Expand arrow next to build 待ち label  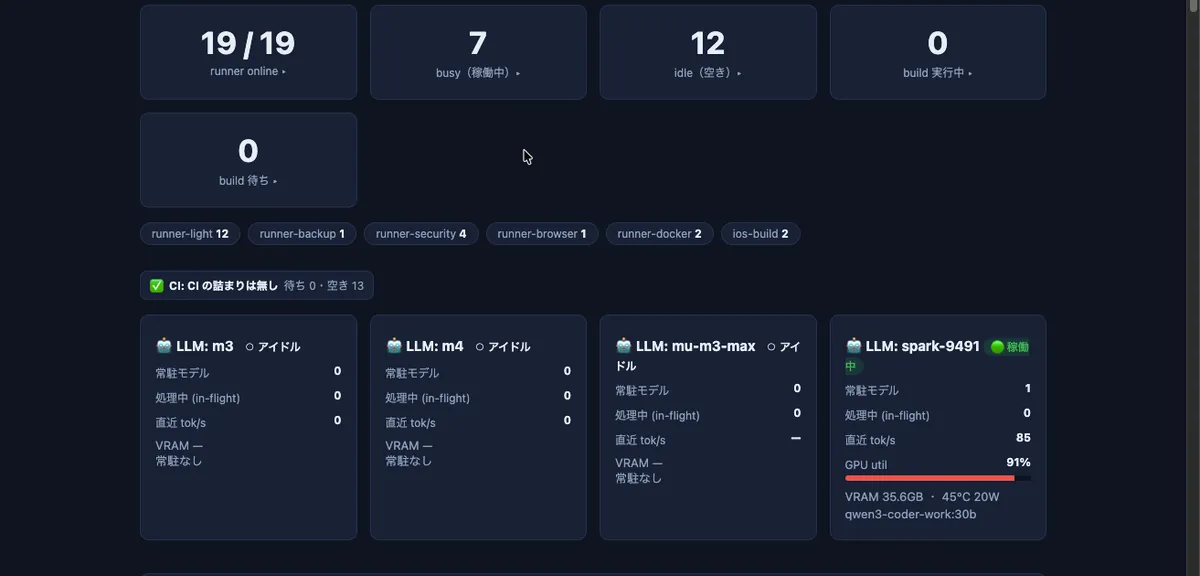click(x=275, y=181)
